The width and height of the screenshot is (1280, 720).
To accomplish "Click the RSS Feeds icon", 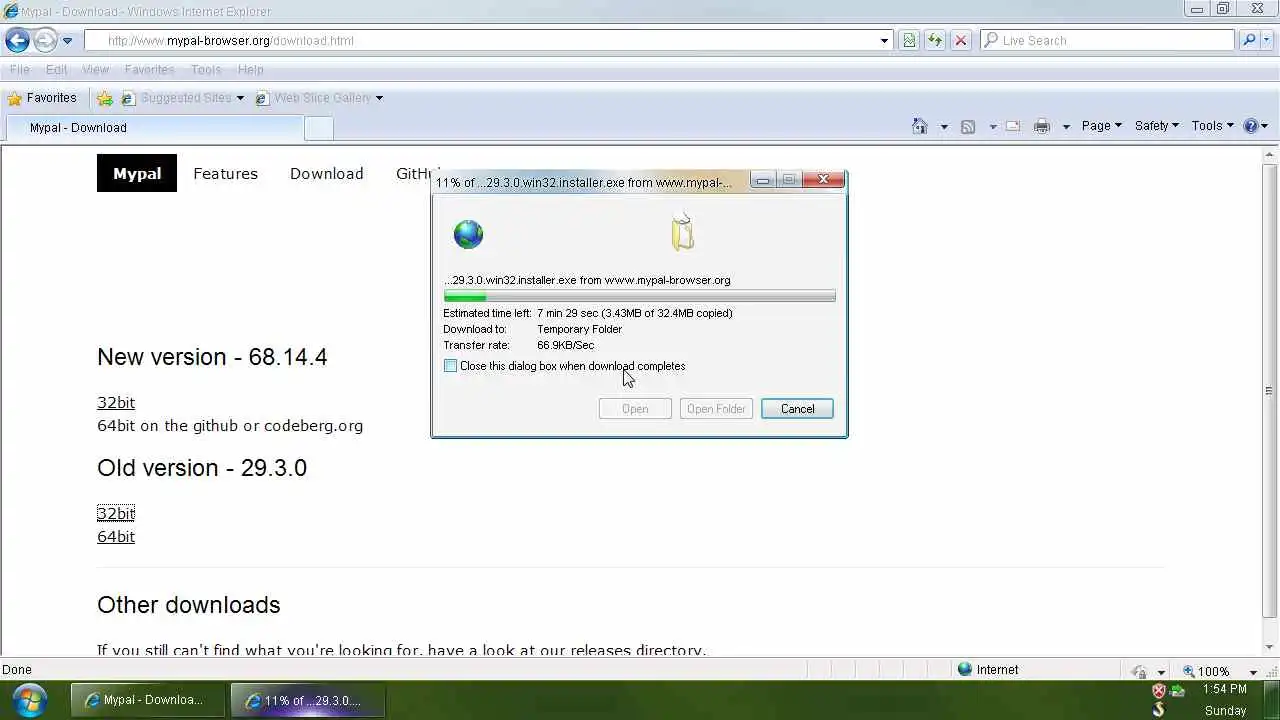I will [968, 126].
